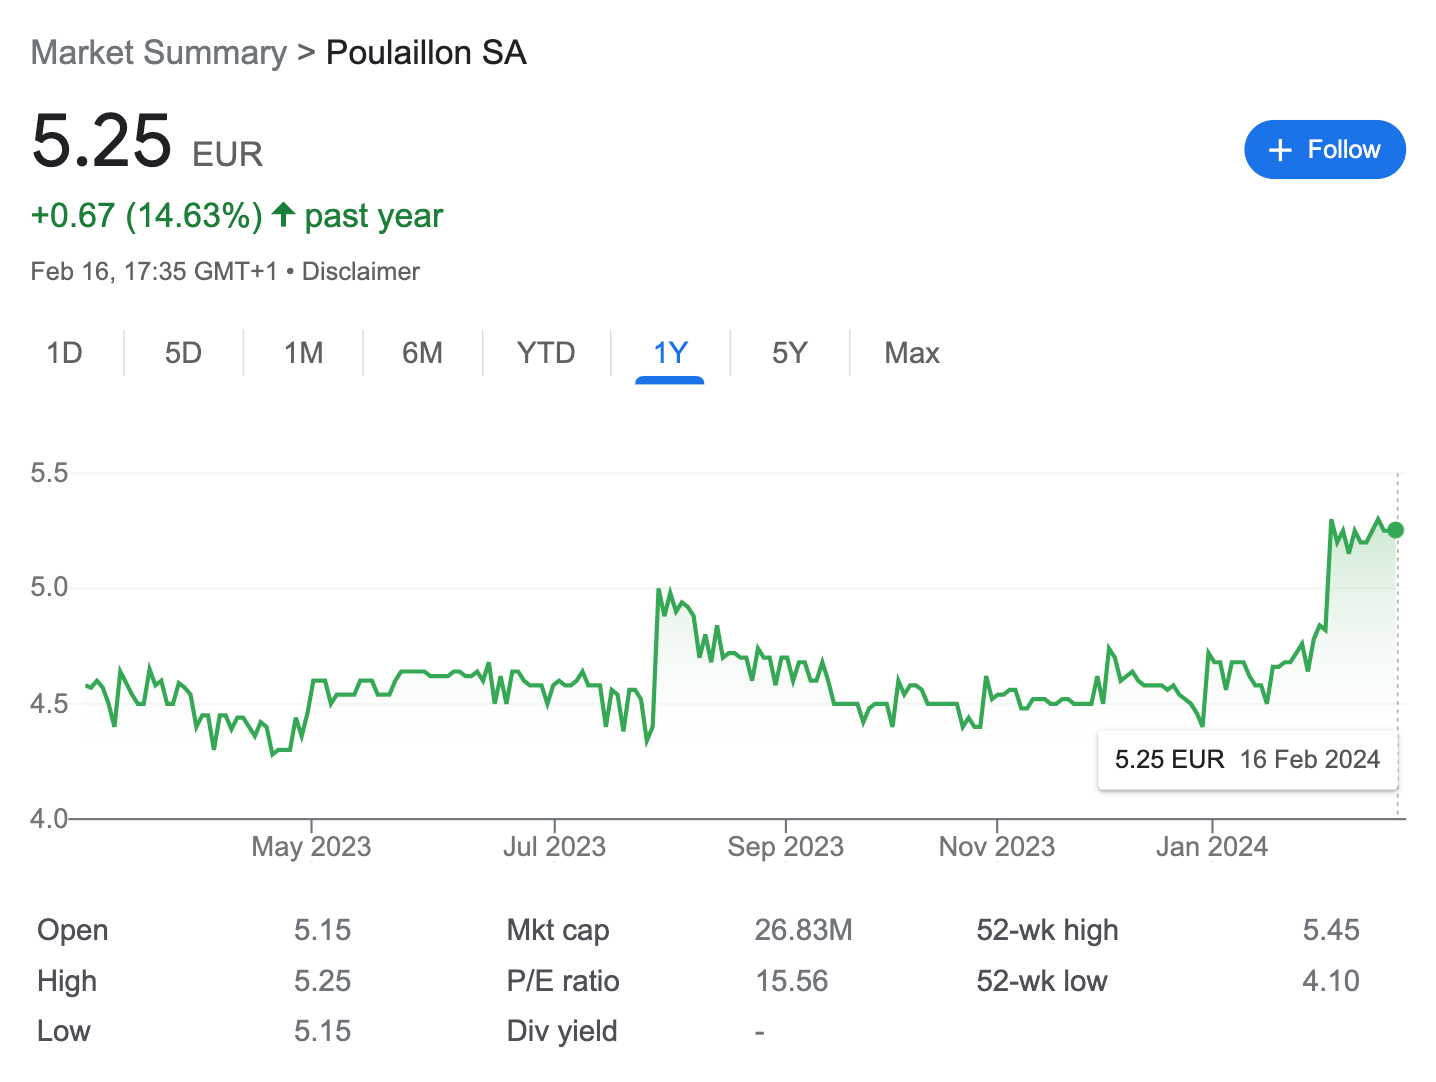Click the Div yield label
The image size is (1436, 1082).
562,1031
